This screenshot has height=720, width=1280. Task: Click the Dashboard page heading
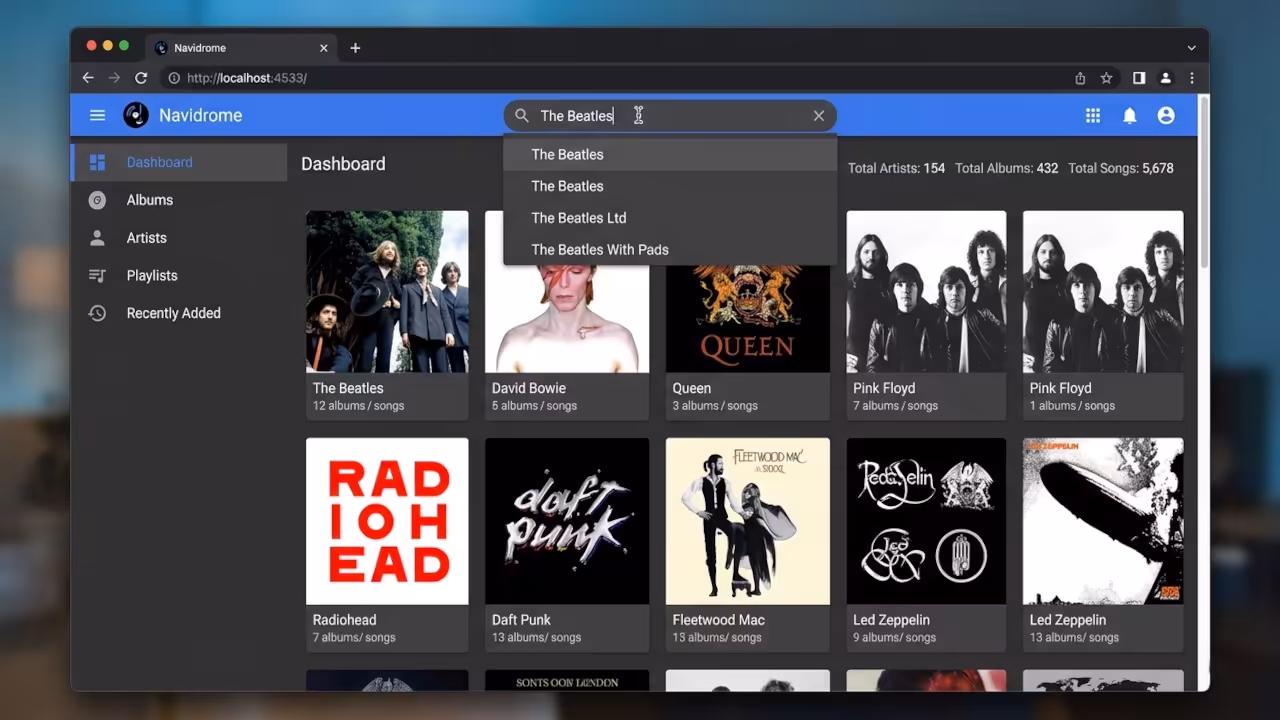tap(343, 164)
